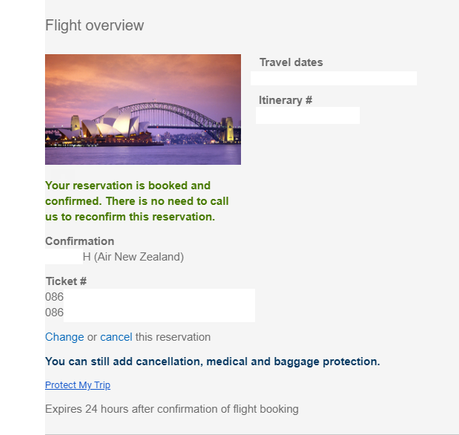Open the Protect My Trip link
459x435 pixels.
point(78,385)
